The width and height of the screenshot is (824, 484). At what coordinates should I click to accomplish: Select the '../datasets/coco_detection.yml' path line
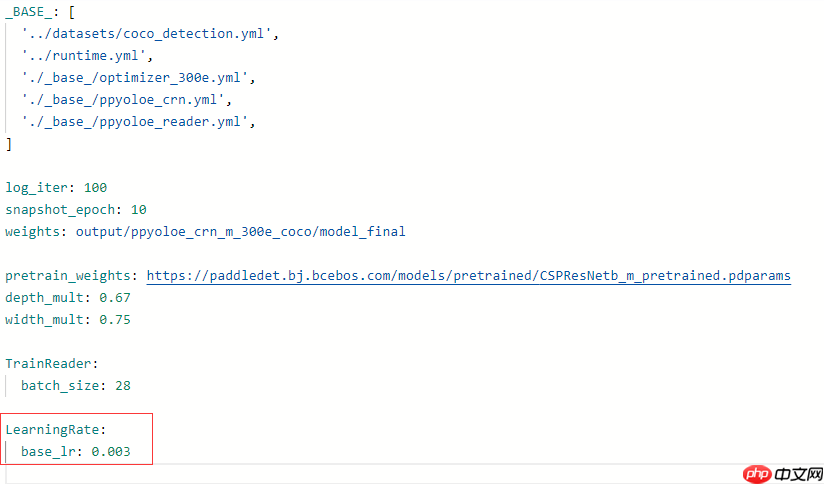149,34
